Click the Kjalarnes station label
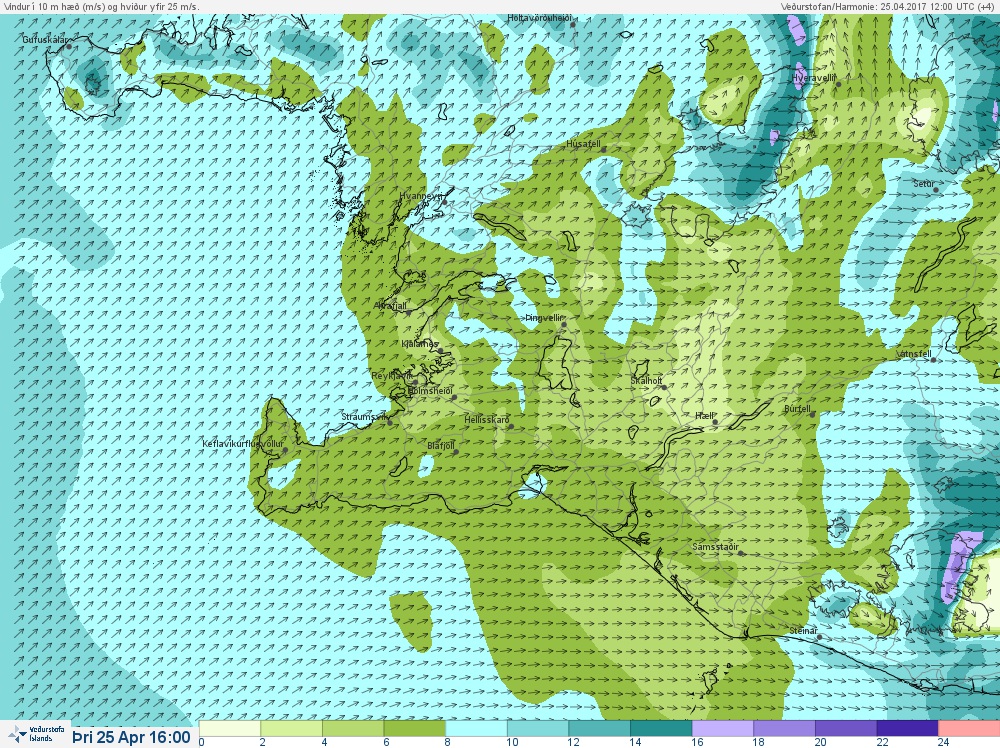The width and height of the screenshot is (1000, 748). tap(420, 344)
